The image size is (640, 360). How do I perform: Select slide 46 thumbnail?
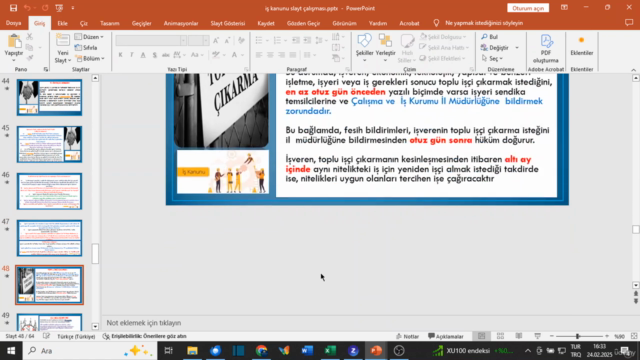tap(49, 191)
